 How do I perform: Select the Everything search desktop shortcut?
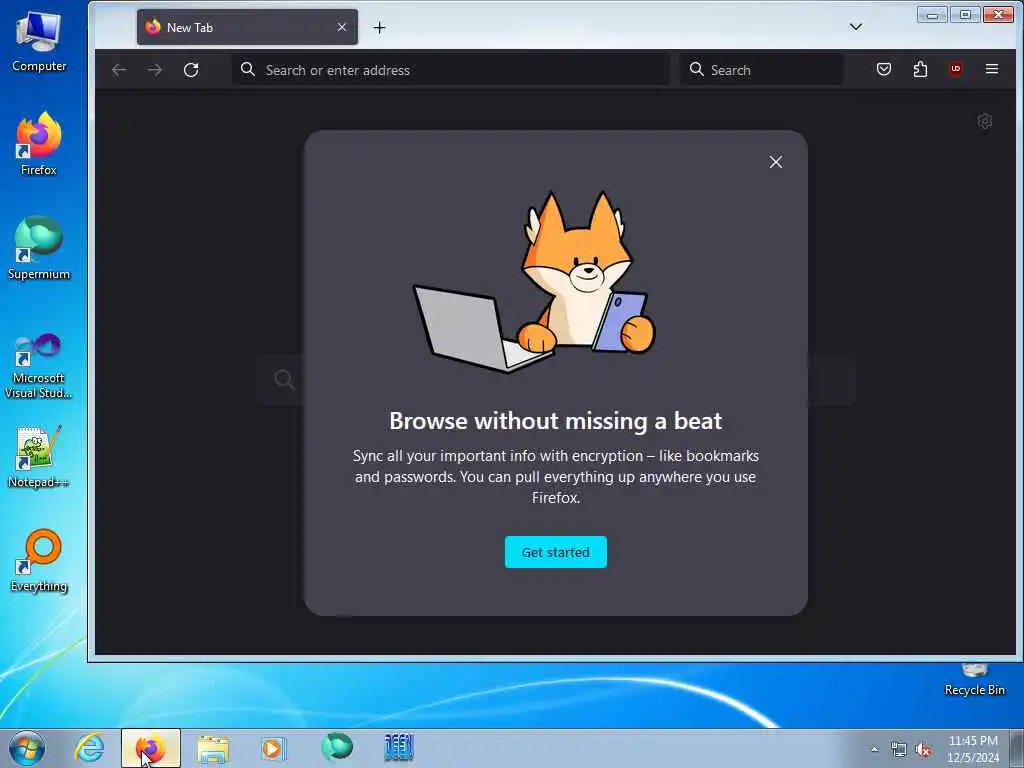click(39, 561)
